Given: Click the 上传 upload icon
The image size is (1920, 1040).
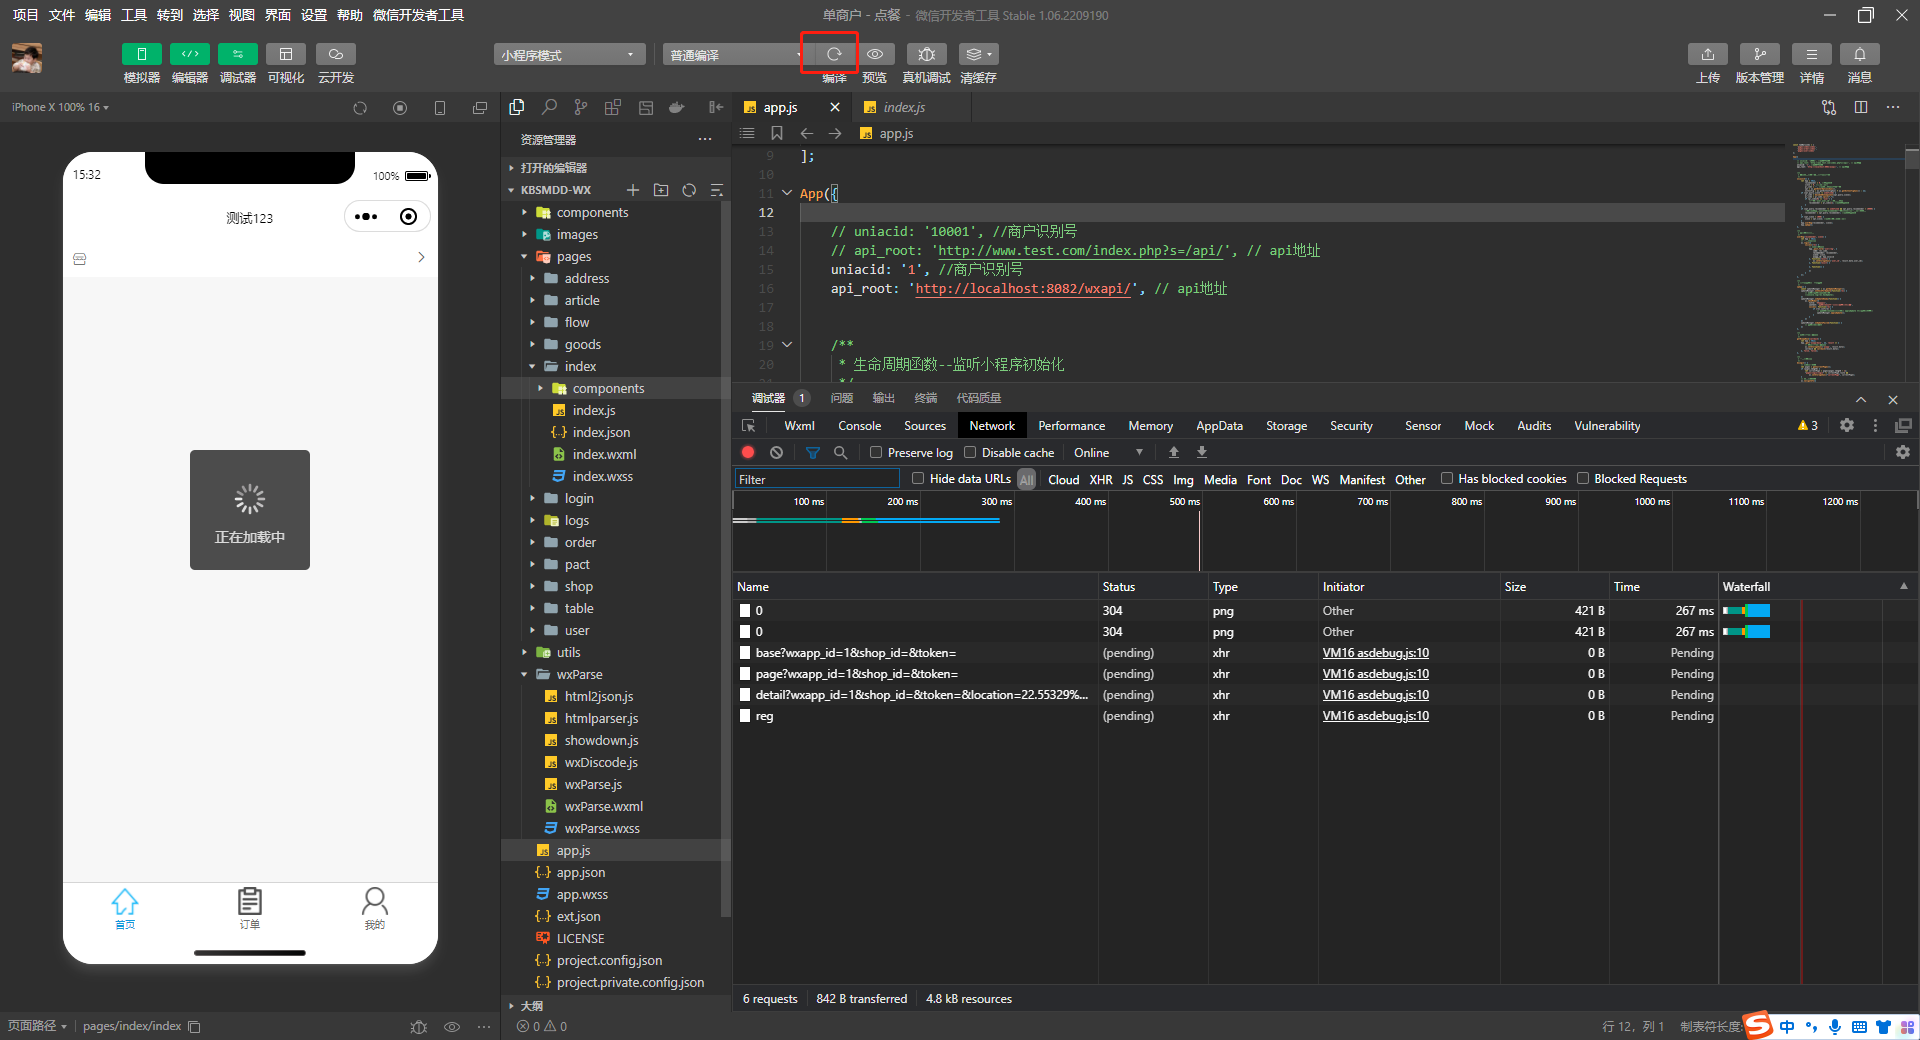Looking at the screenshot, I should click(1707, 54).
